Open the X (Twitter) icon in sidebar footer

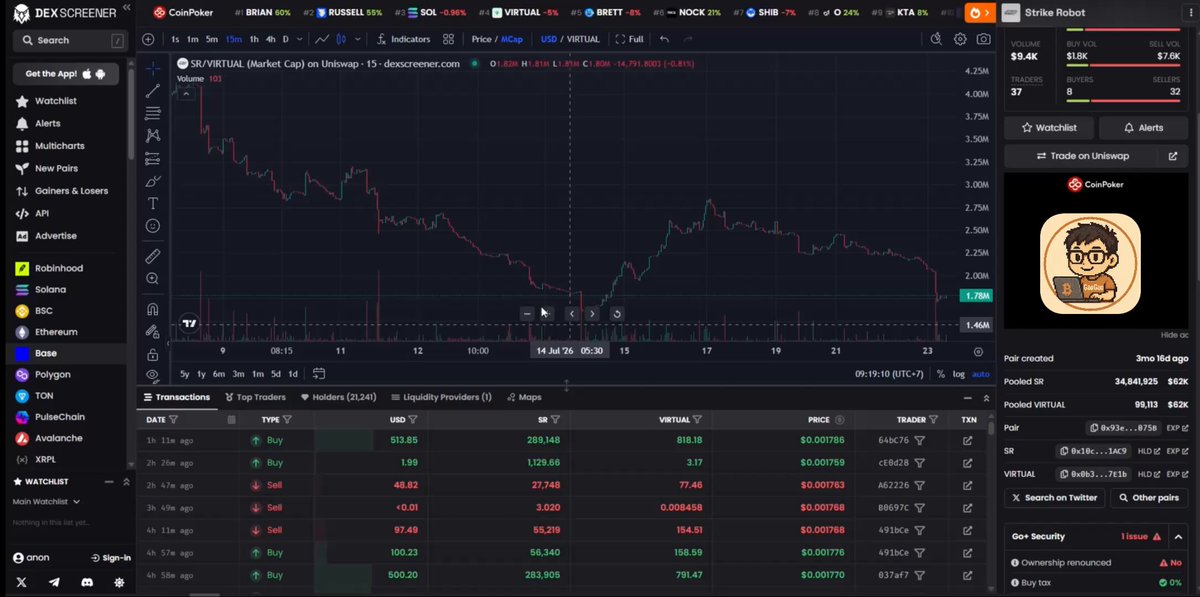(21, 582)
